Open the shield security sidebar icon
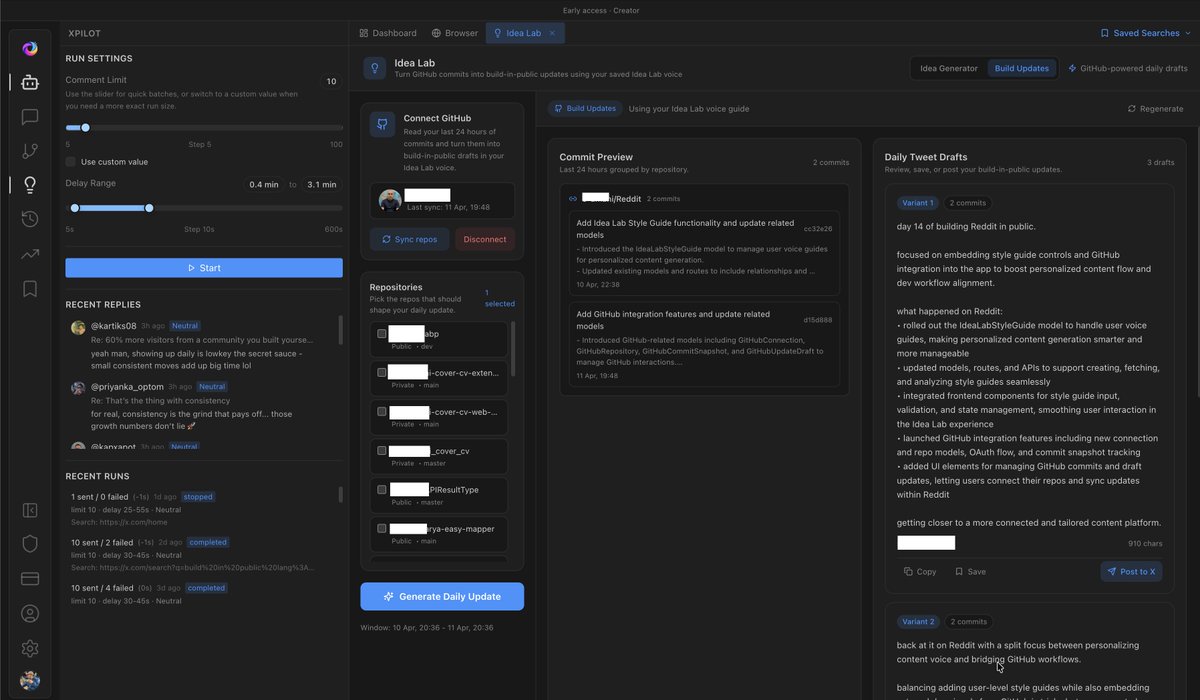The height and width of the screenshot is (700, 1200). tap(30, 544)
